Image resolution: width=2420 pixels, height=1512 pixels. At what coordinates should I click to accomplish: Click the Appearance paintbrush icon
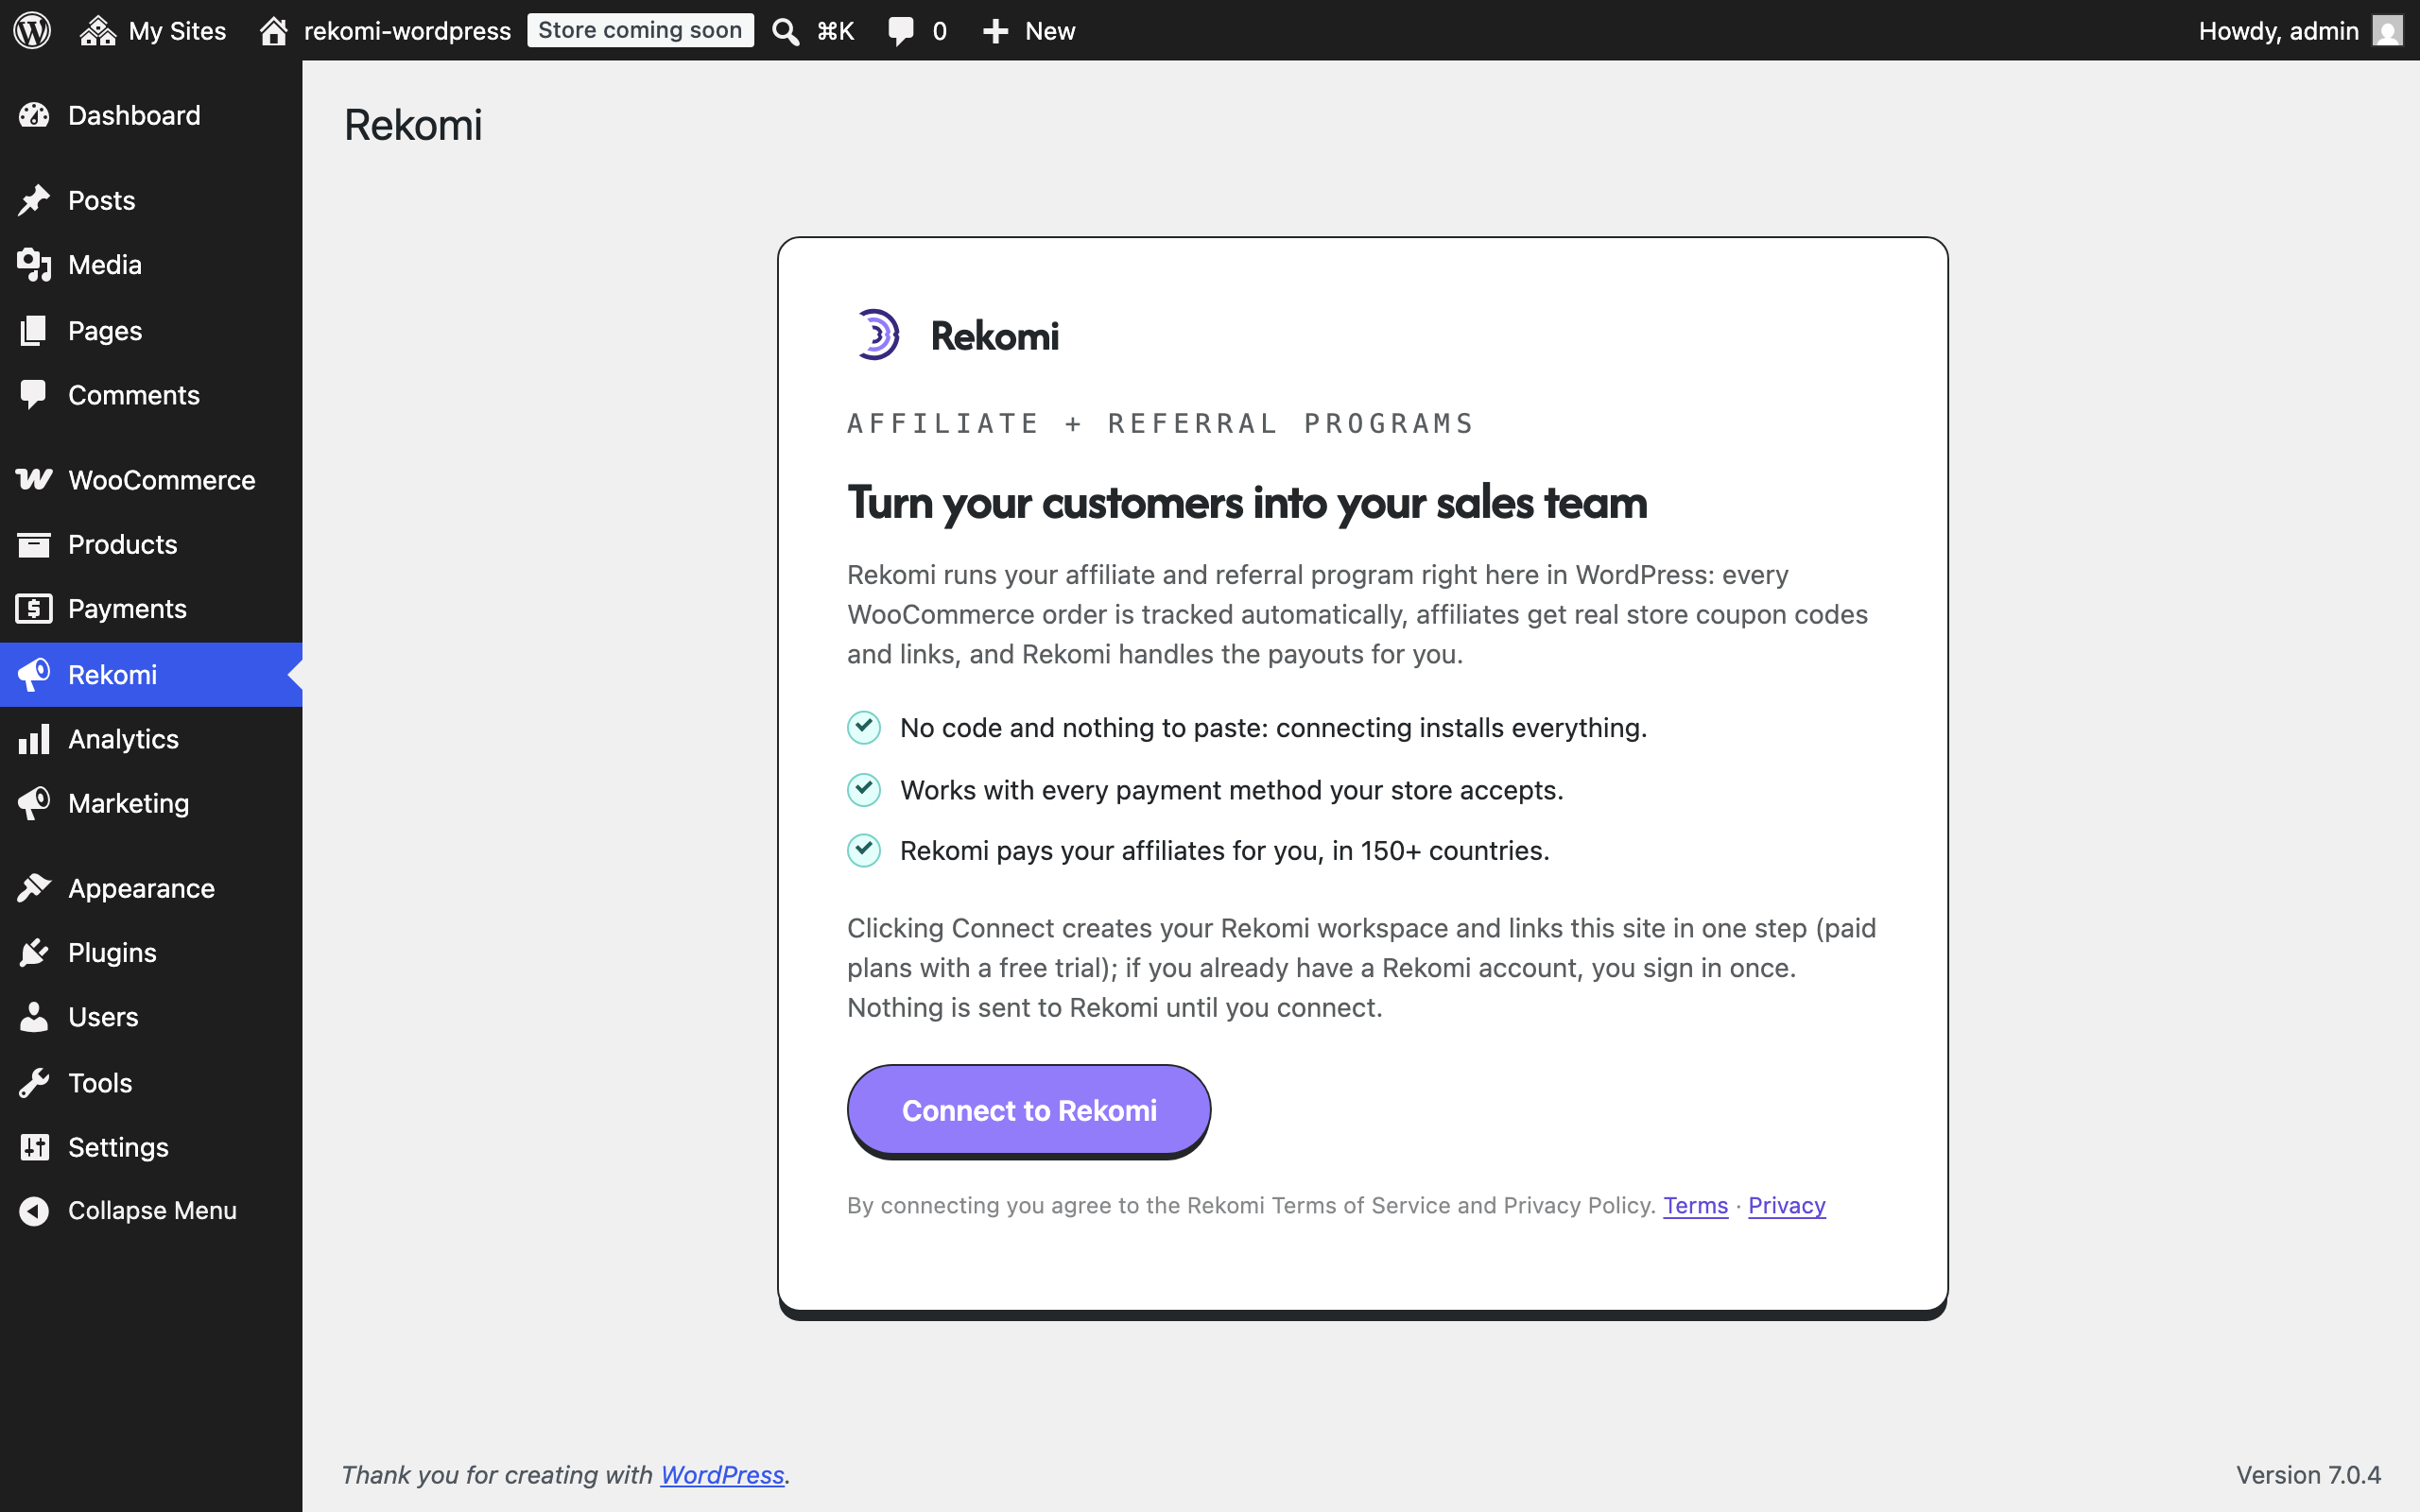[x=34, y=888]
